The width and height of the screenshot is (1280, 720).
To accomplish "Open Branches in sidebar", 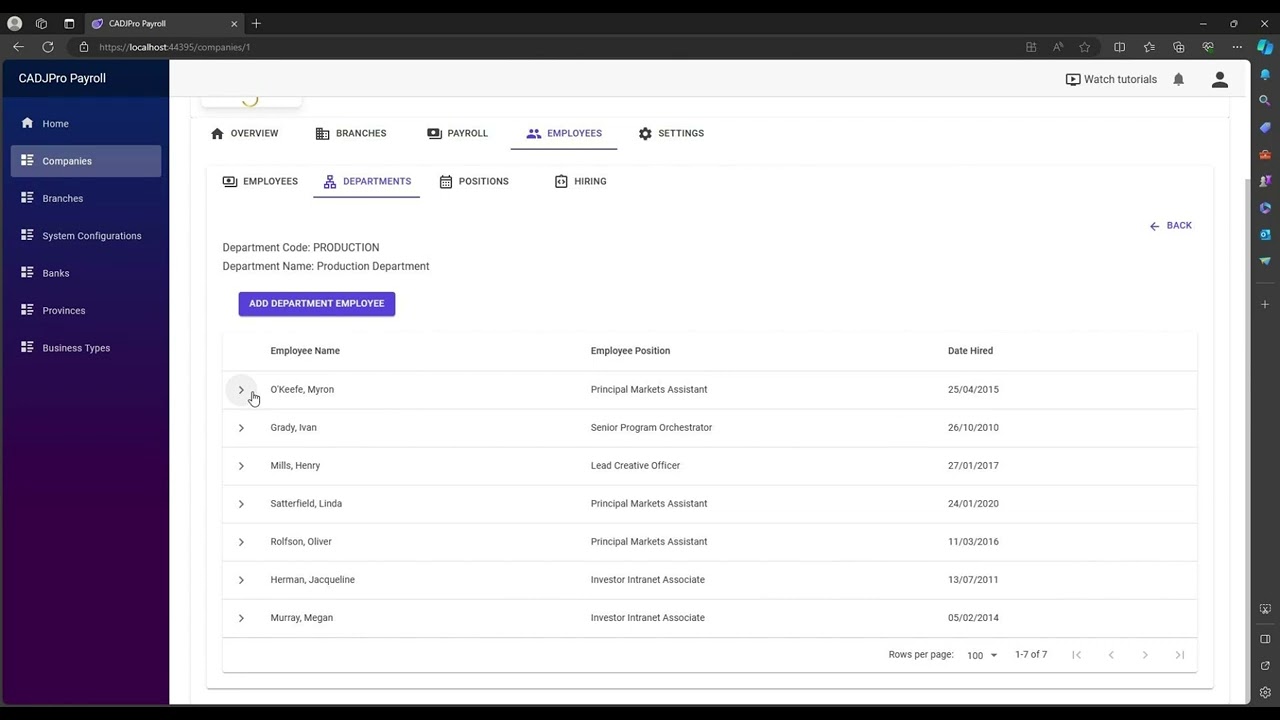I will [x=86, y=198].
